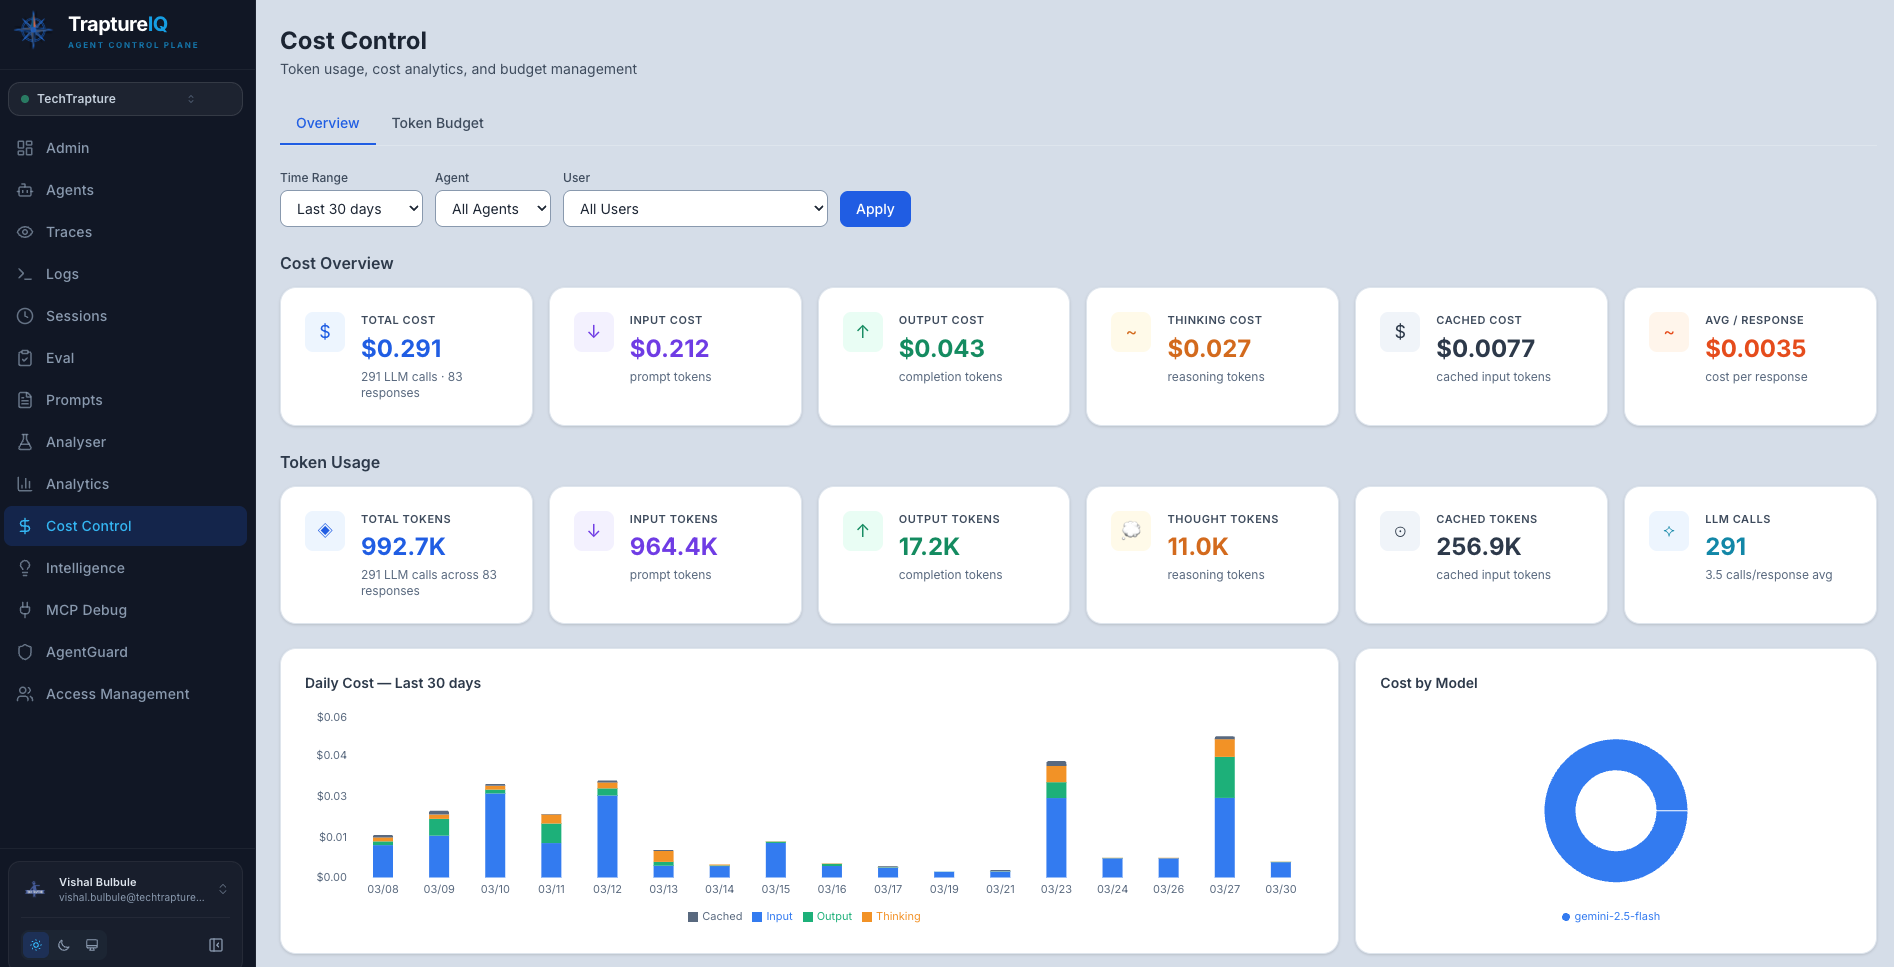Screen dimensions: 1894x967
Task: Switch theme to system mode
Action: click(x=91, y=944)
